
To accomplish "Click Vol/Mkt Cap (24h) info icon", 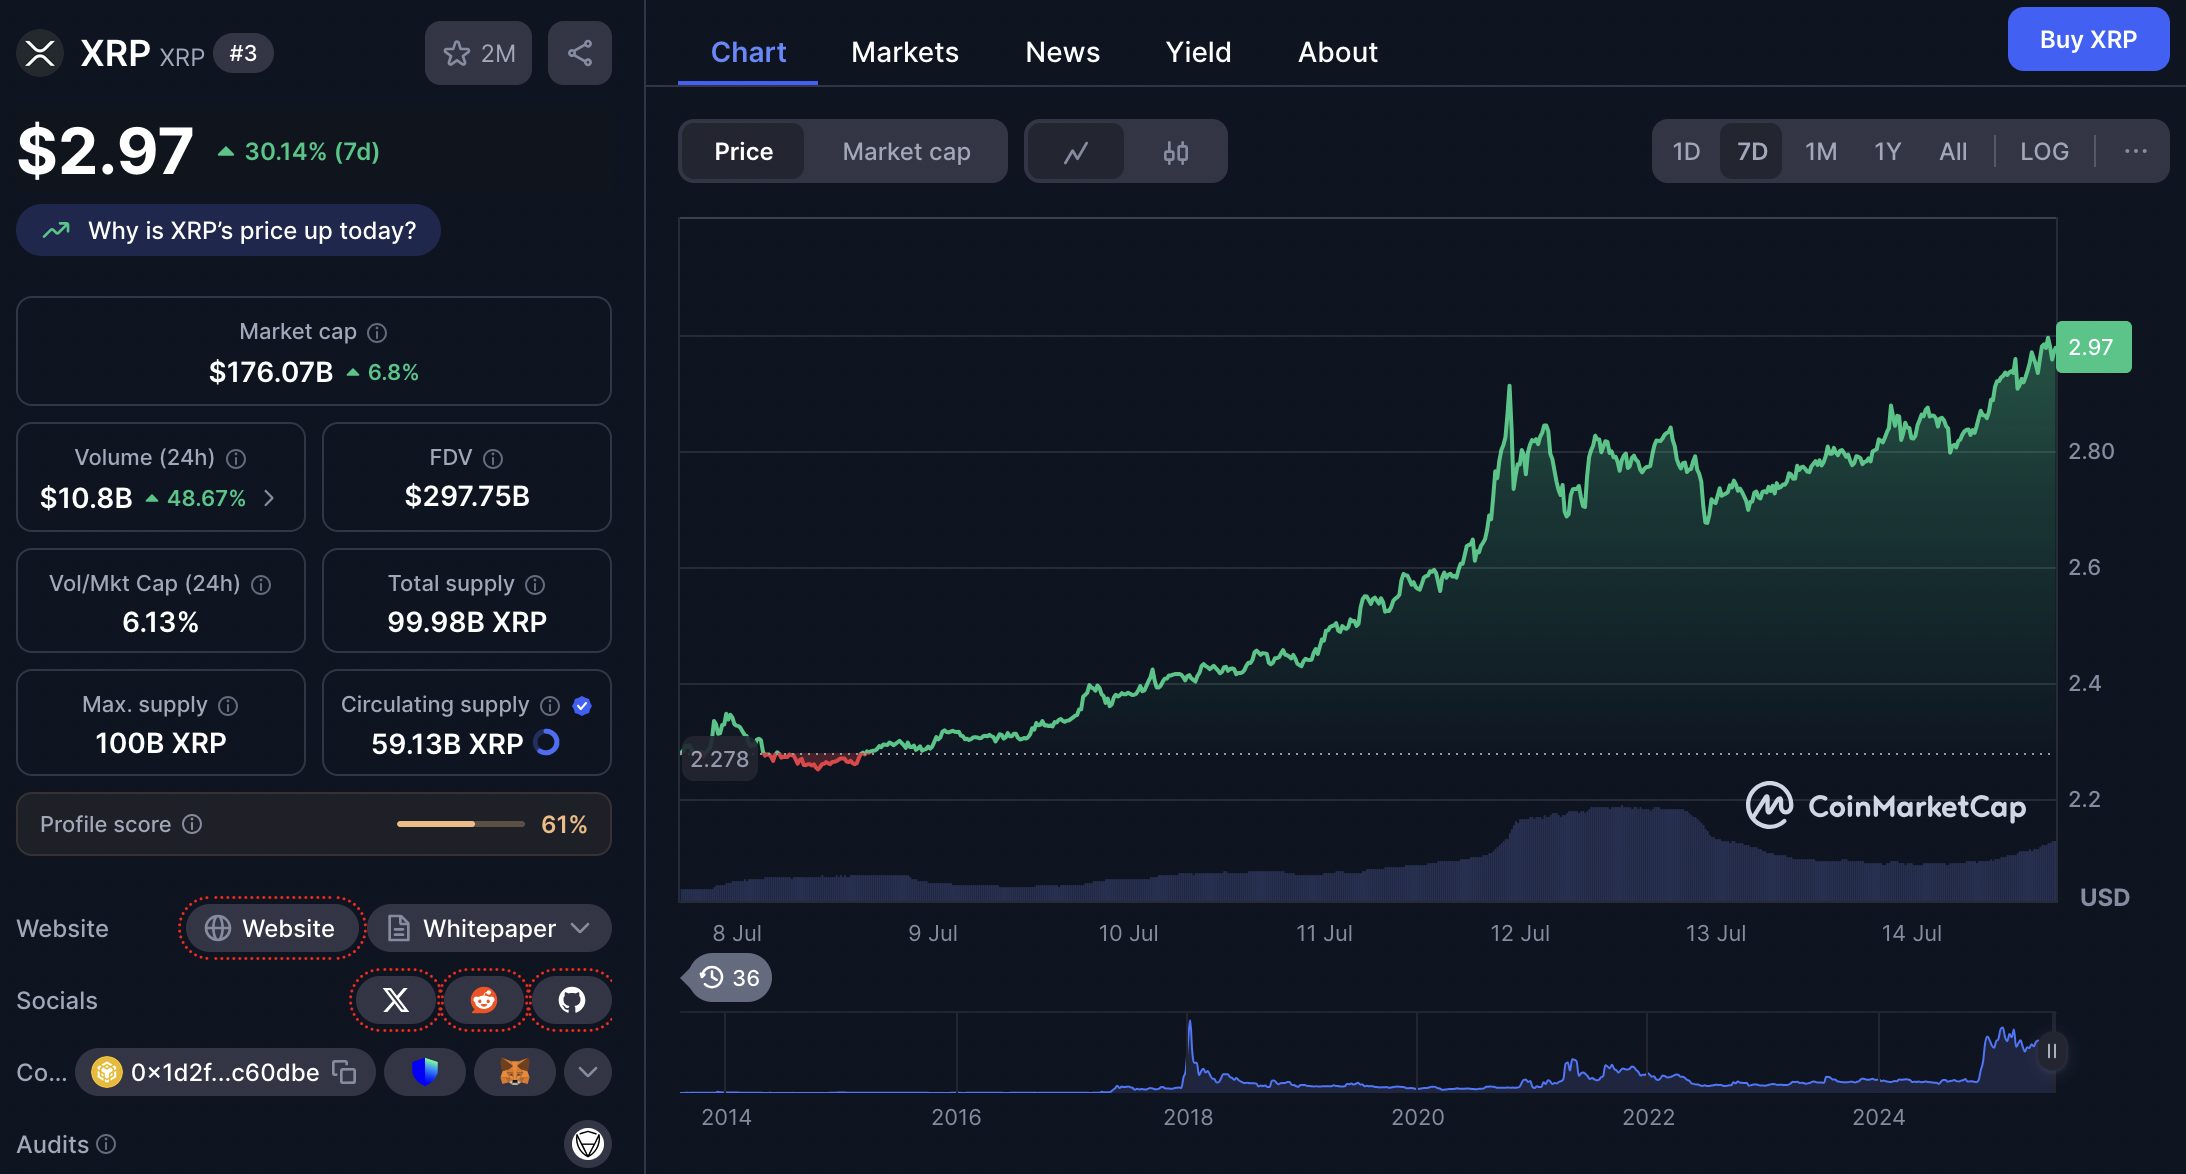I will coord(261,584).
